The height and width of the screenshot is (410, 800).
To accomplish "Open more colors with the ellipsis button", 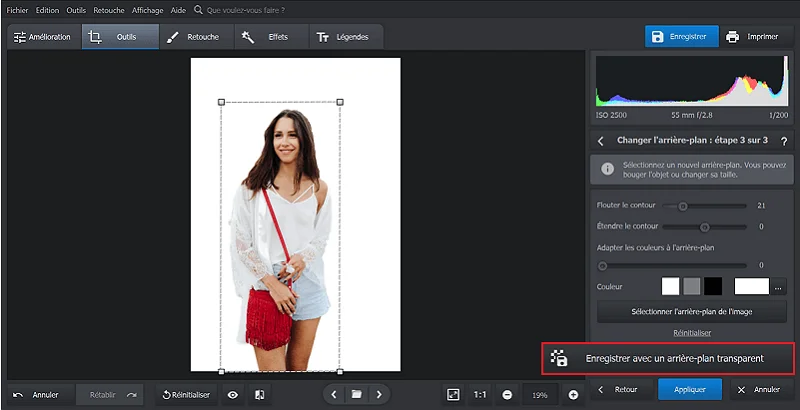I will pos(778,287).
